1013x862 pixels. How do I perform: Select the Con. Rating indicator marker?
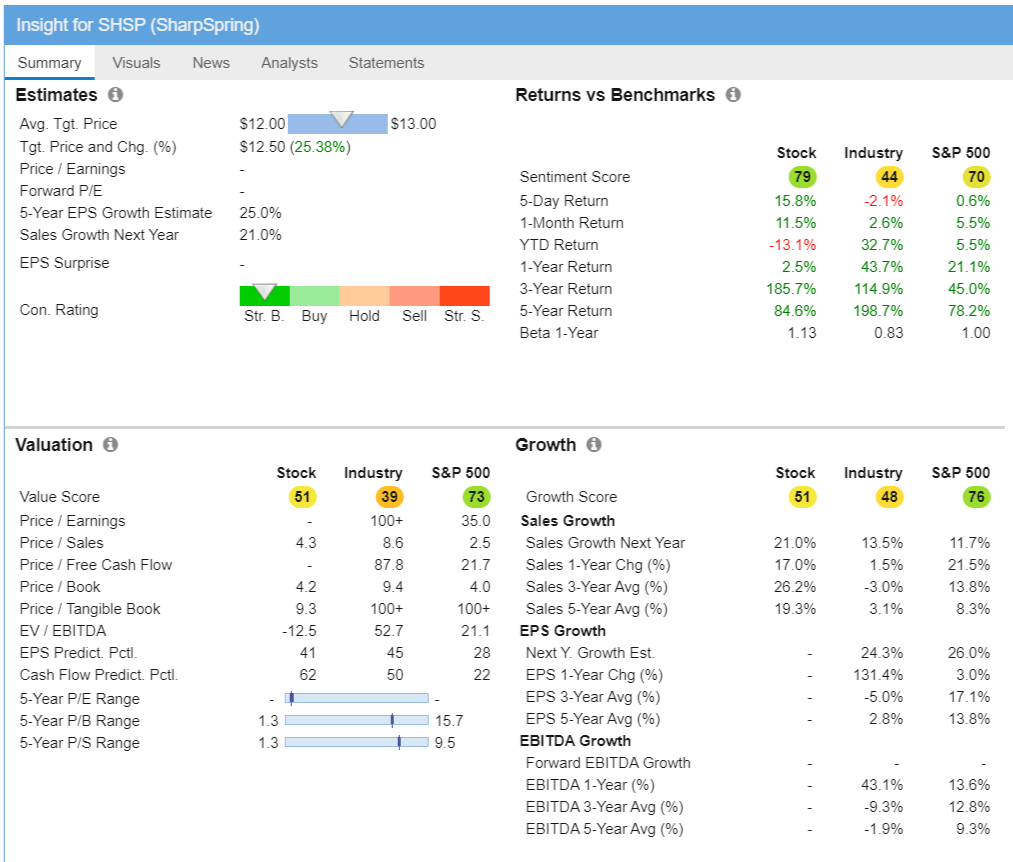coord(263,292)
